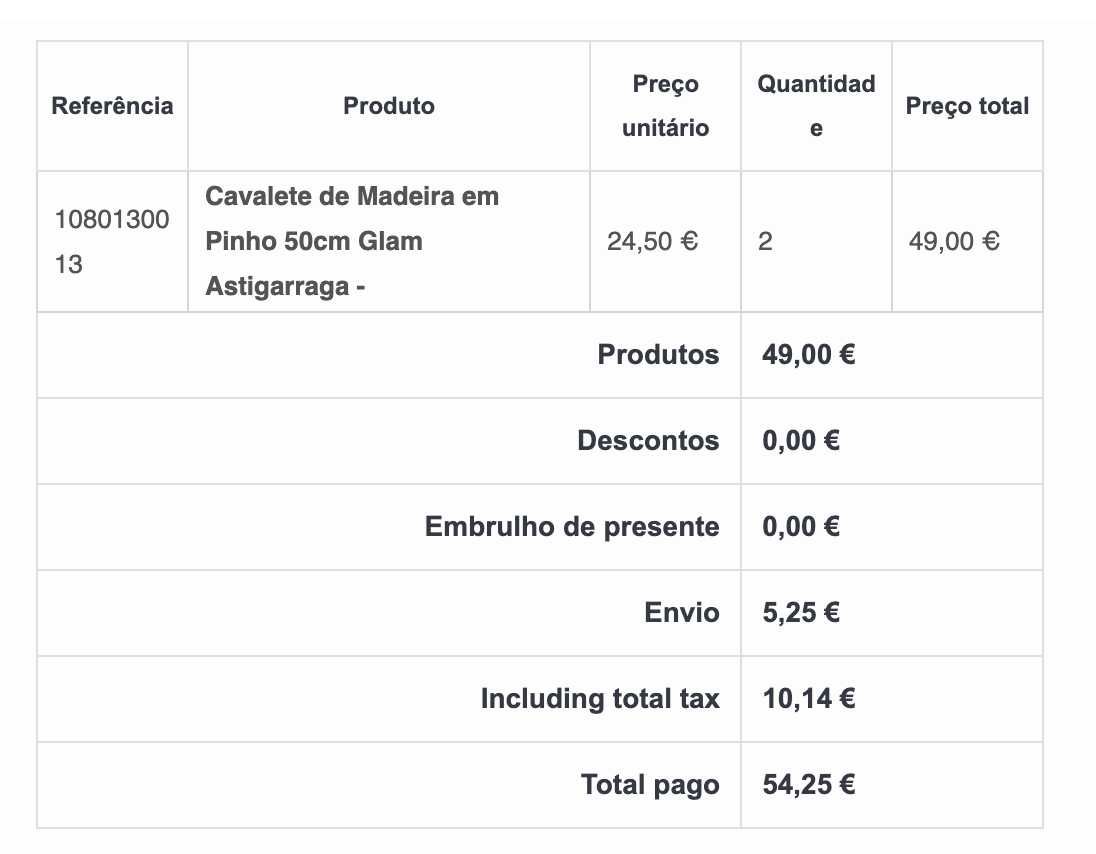This screenshot has width=1096, height=854.
Task: Select the Preço unitário column header
Action: (x=665, y=106)
